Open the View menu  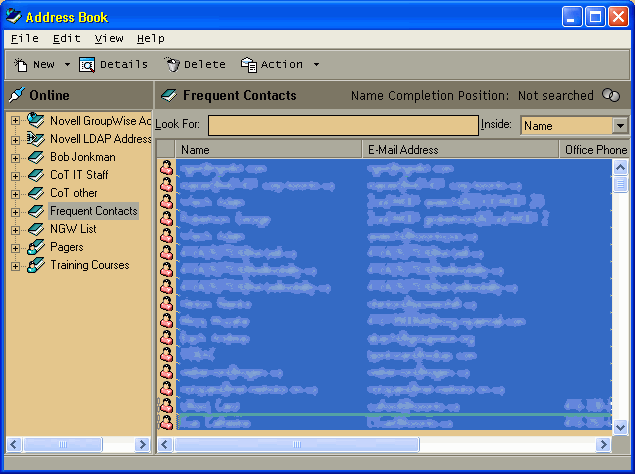[x=109, y=38]
